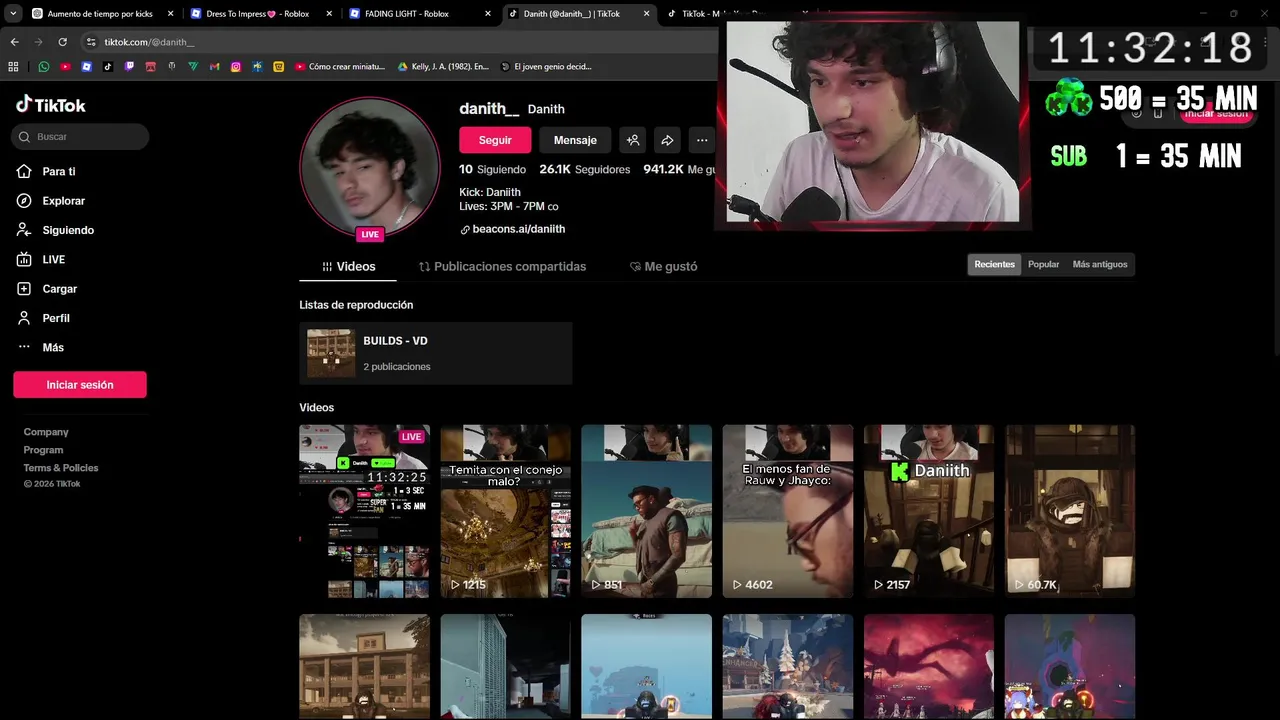Open the Instagram bookmark icon
The width and height of the screenshot is (1280, 720).
pos(236,67)
